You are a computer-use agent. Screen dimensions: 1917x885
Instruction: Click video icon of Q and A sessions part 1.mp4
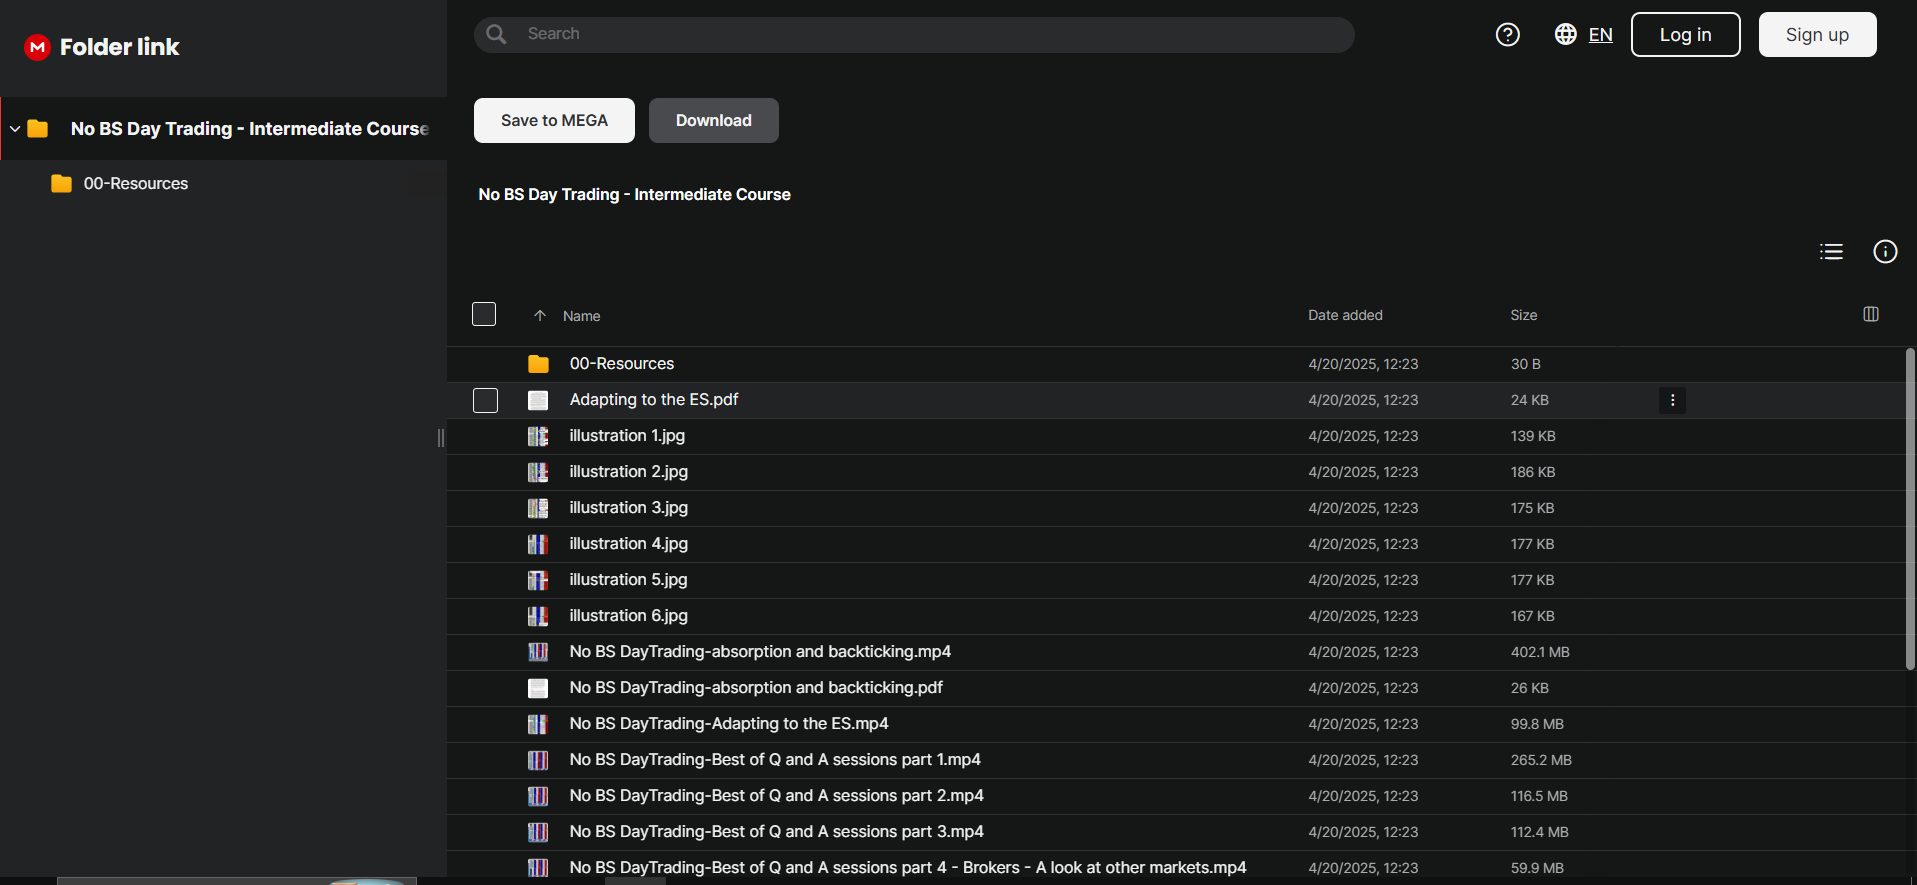coord(538,760)
